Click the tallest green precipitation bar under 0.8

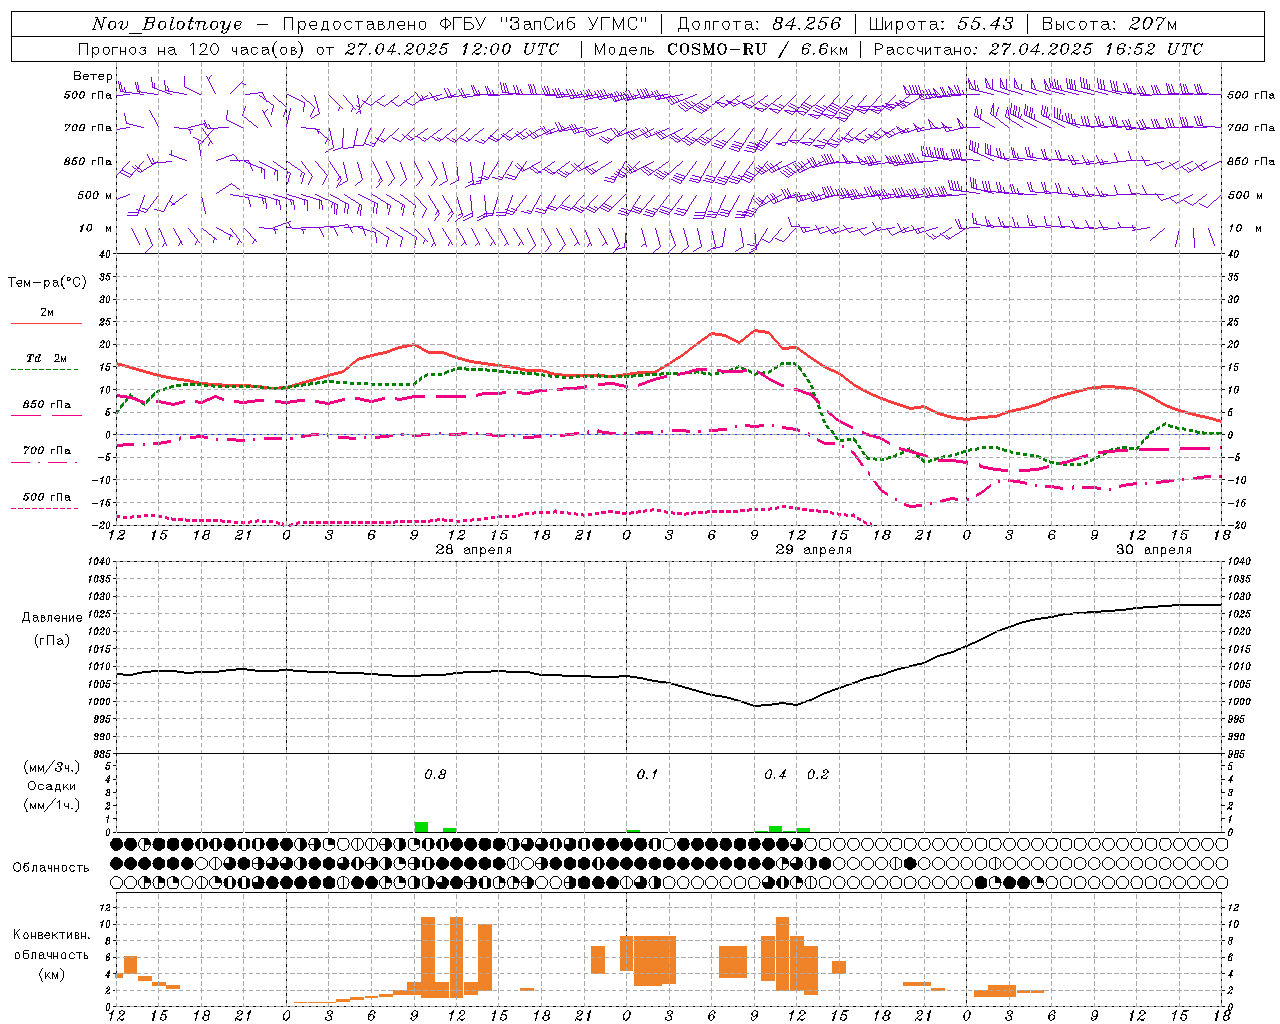click(x=421, y=827)
